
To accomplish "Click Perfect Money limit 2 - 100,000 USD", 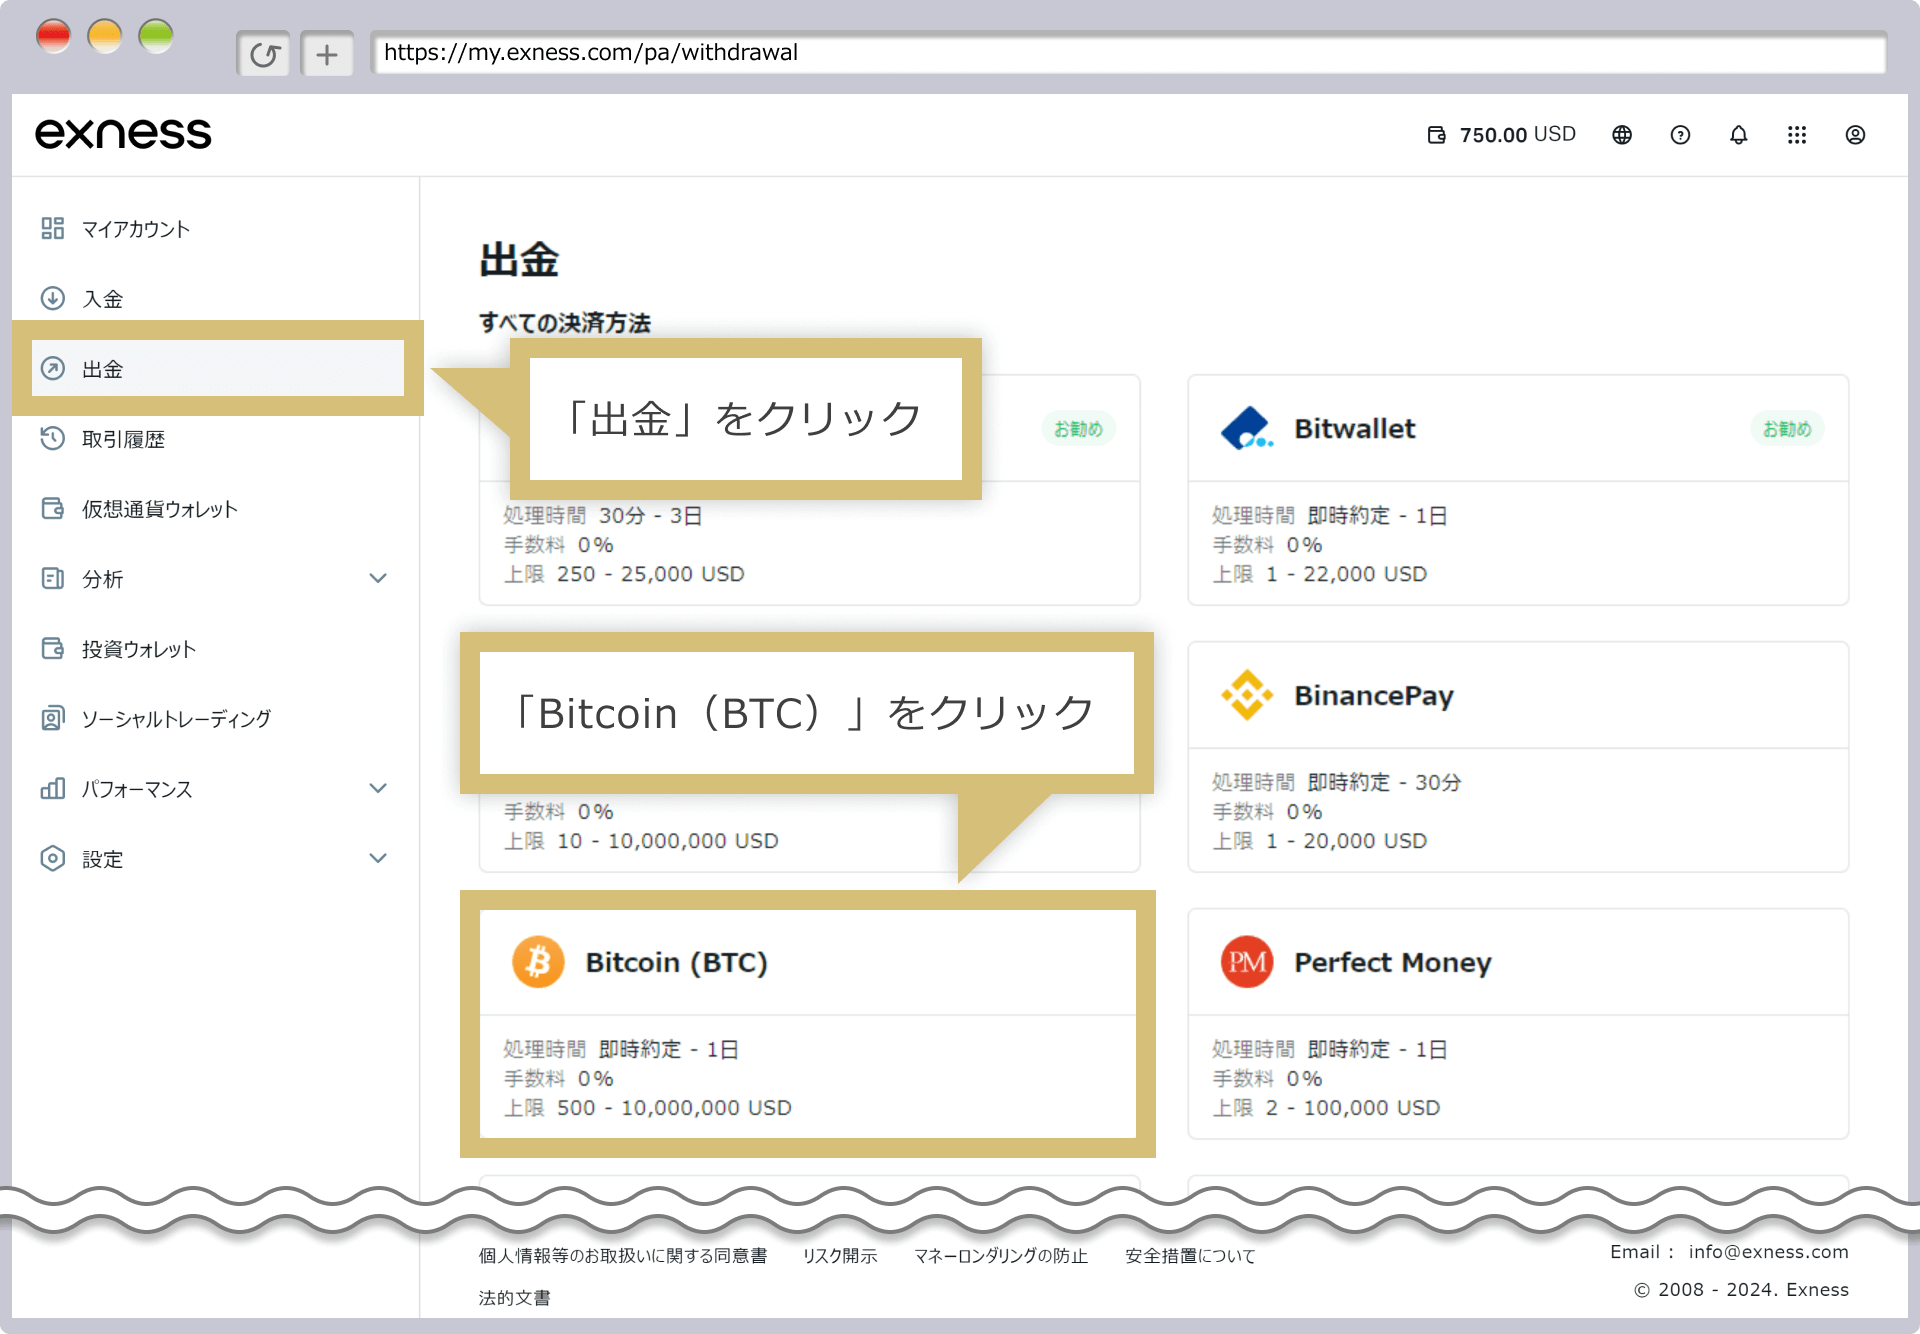I will pyautogui.click(x=1353, y=1108).
